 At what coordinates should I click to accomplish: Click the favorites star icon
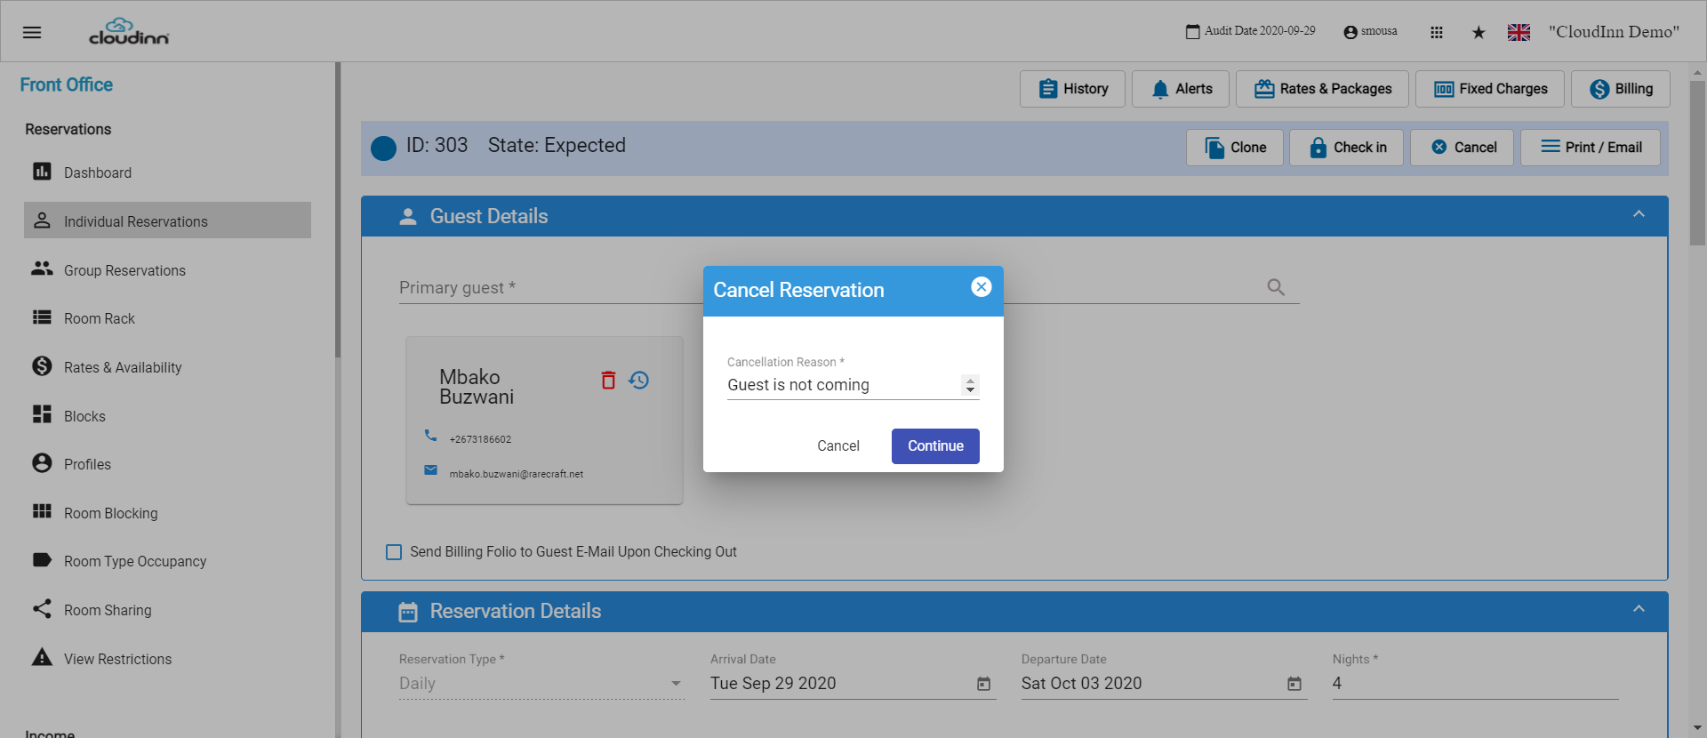click(1478, 32)
